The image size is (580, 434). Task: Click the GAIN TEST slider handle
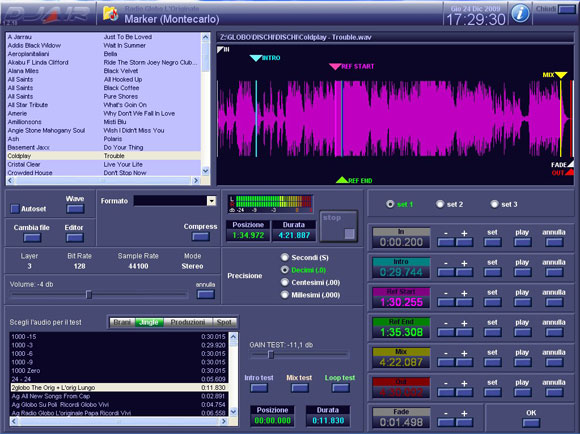point(271,355)
